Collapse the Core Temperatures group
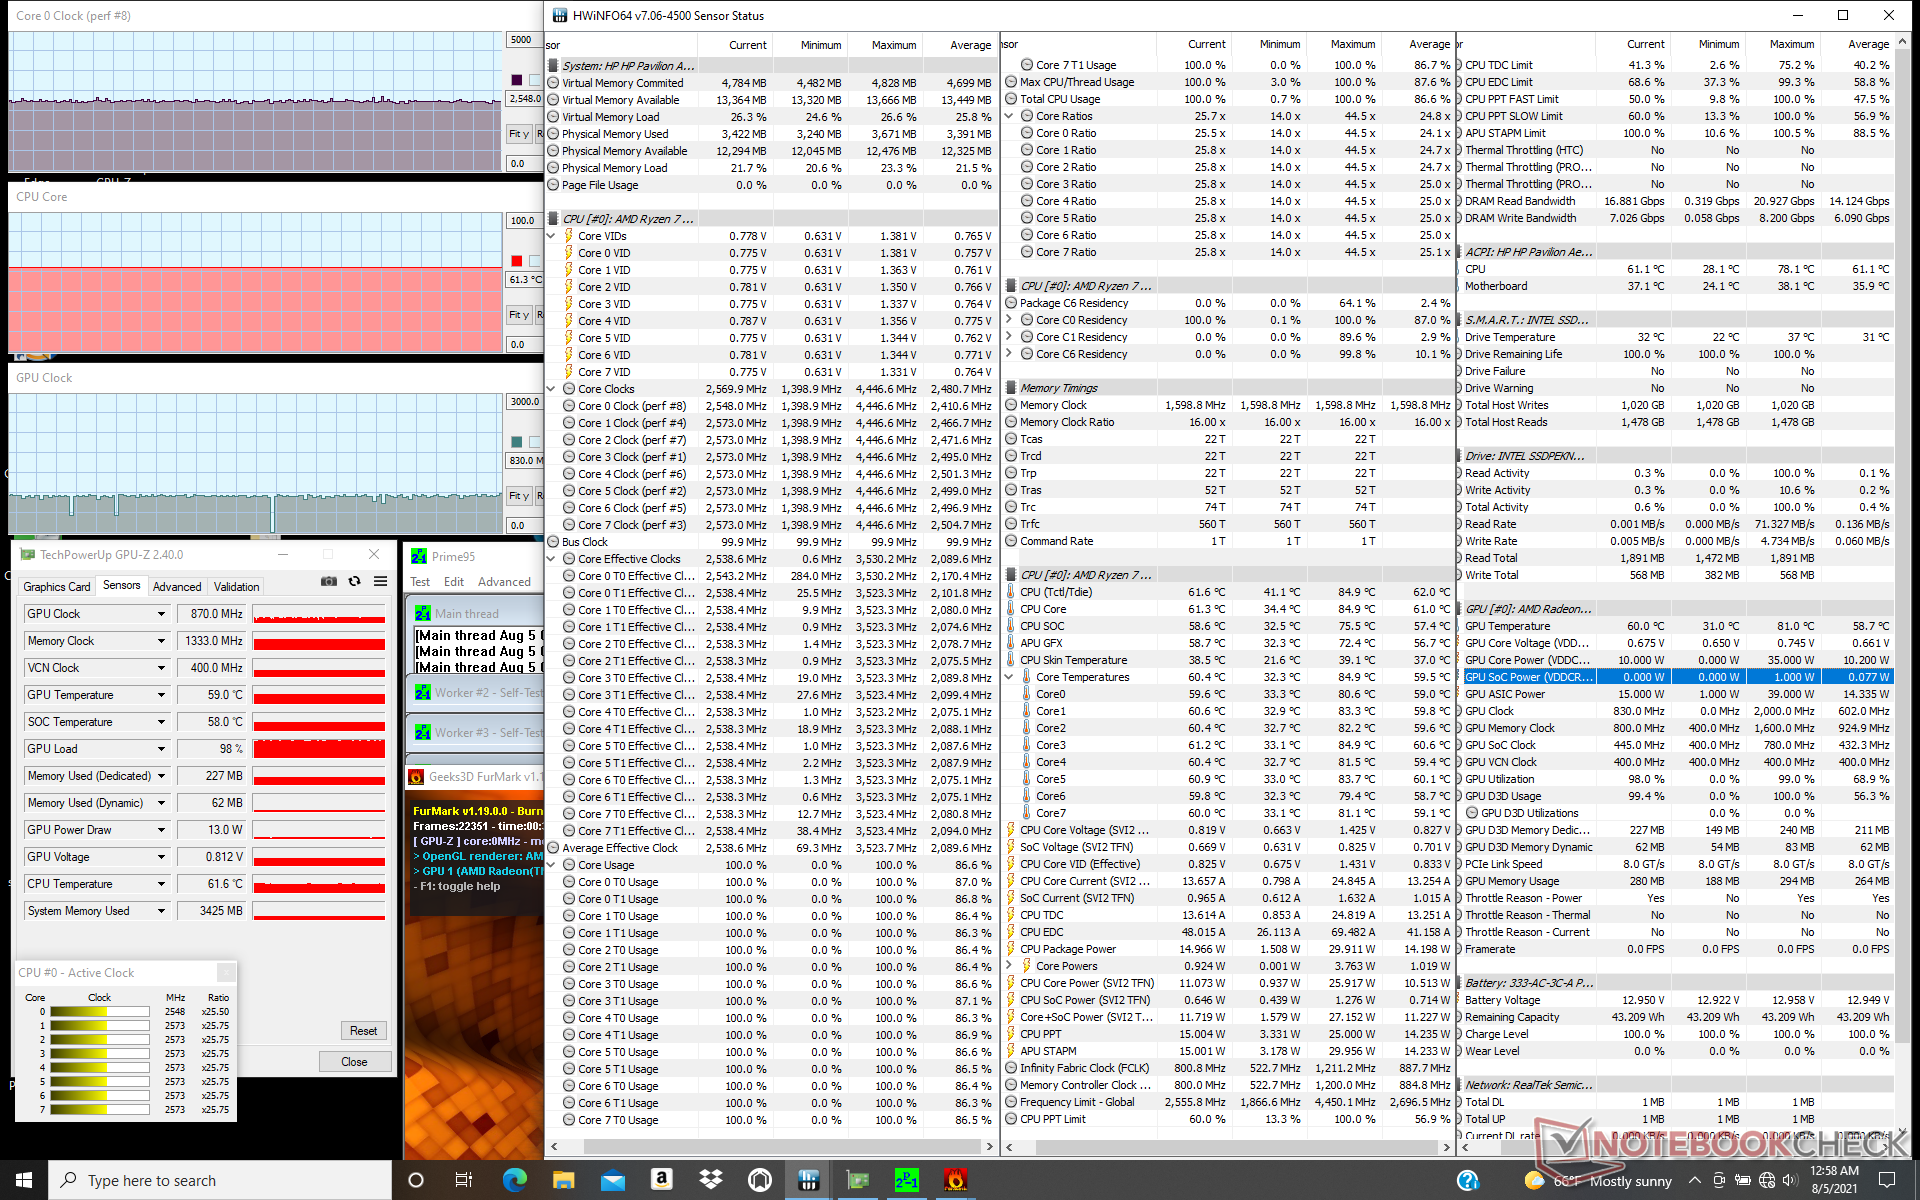The height and width of the screenshot is (1200, 1920). click(x=1009, y=677)
